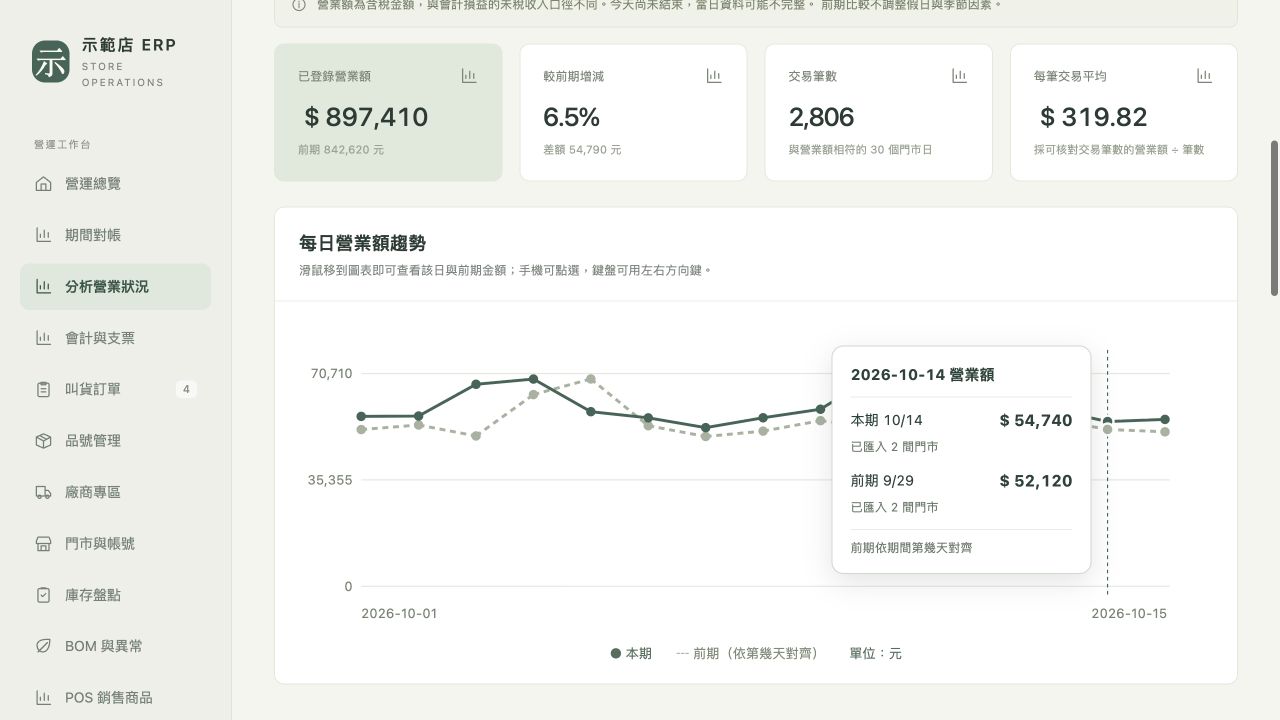Click the store icon beside 門市與帳號
1280x720 pixels.
pos(43,544)
